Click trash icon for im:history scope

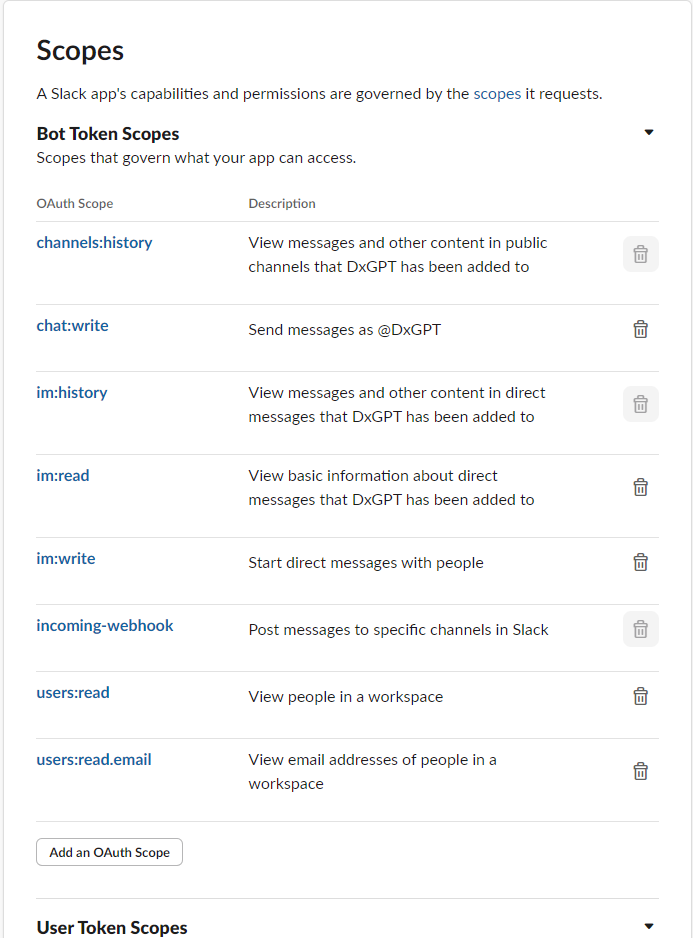point(641,404)
